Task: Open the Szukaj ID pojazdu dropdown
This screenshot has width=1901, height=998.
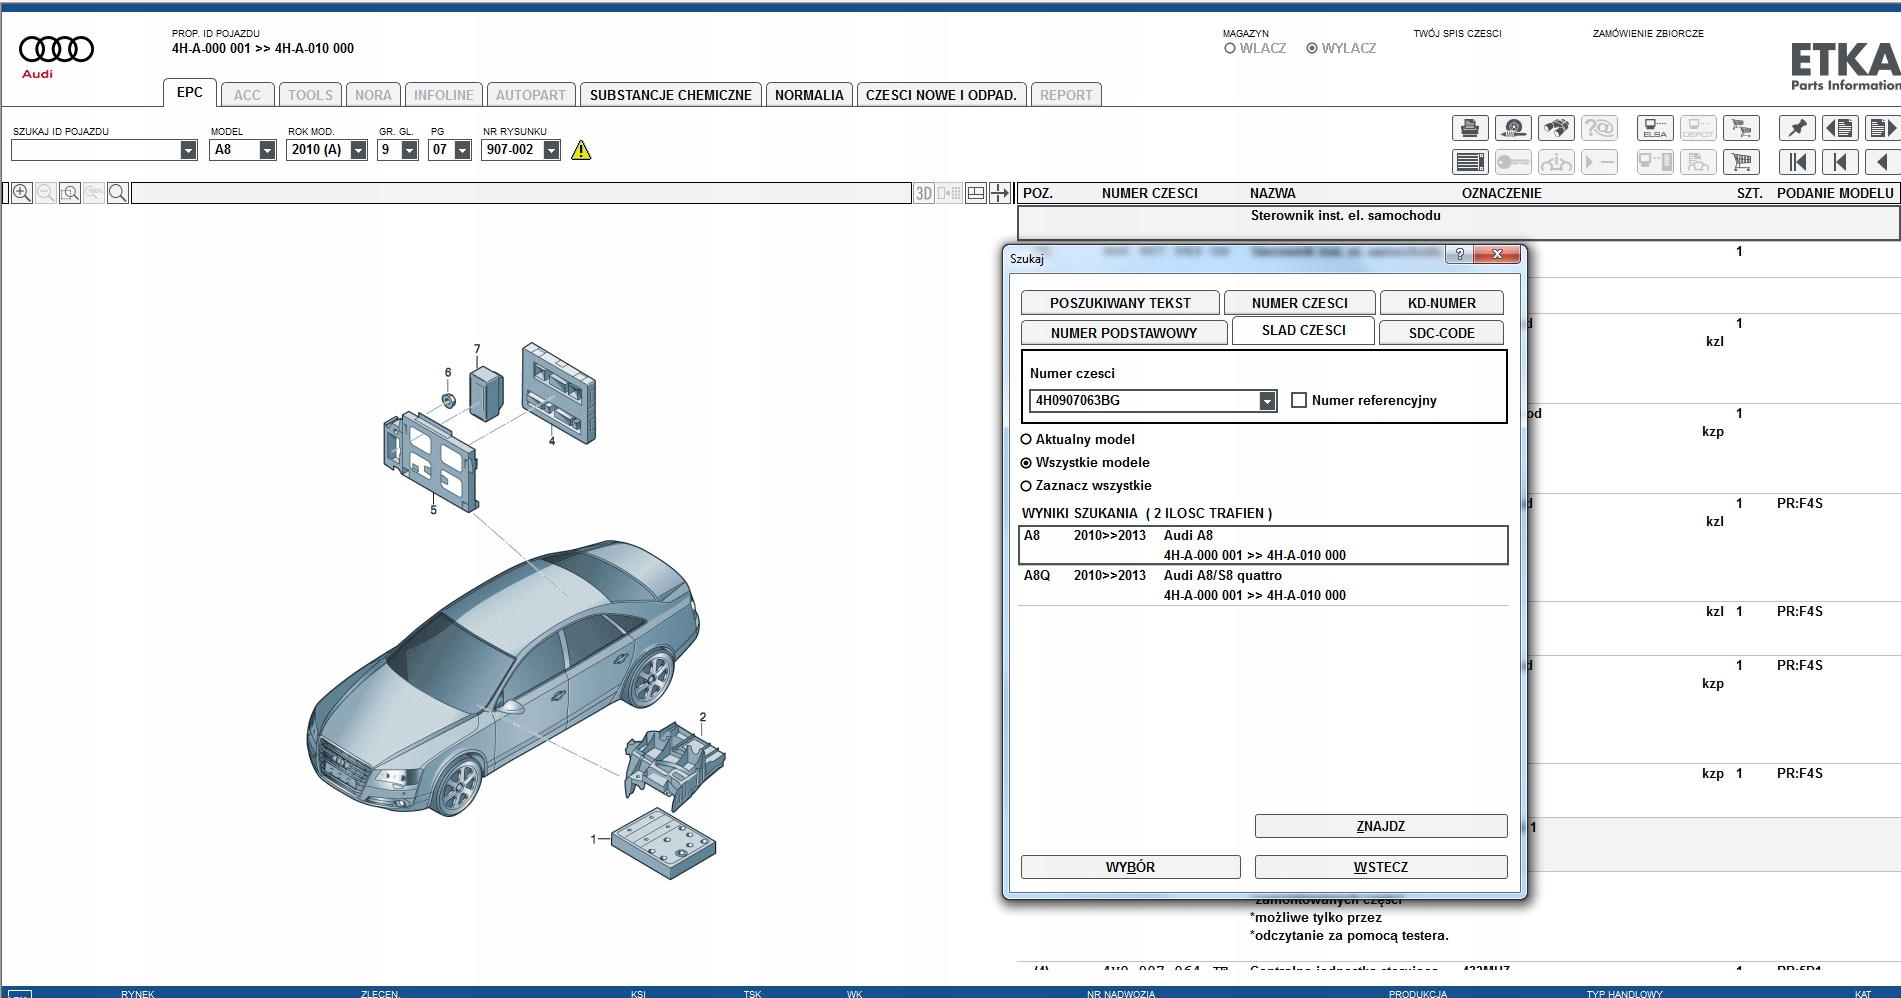Action: click(188, 150)
